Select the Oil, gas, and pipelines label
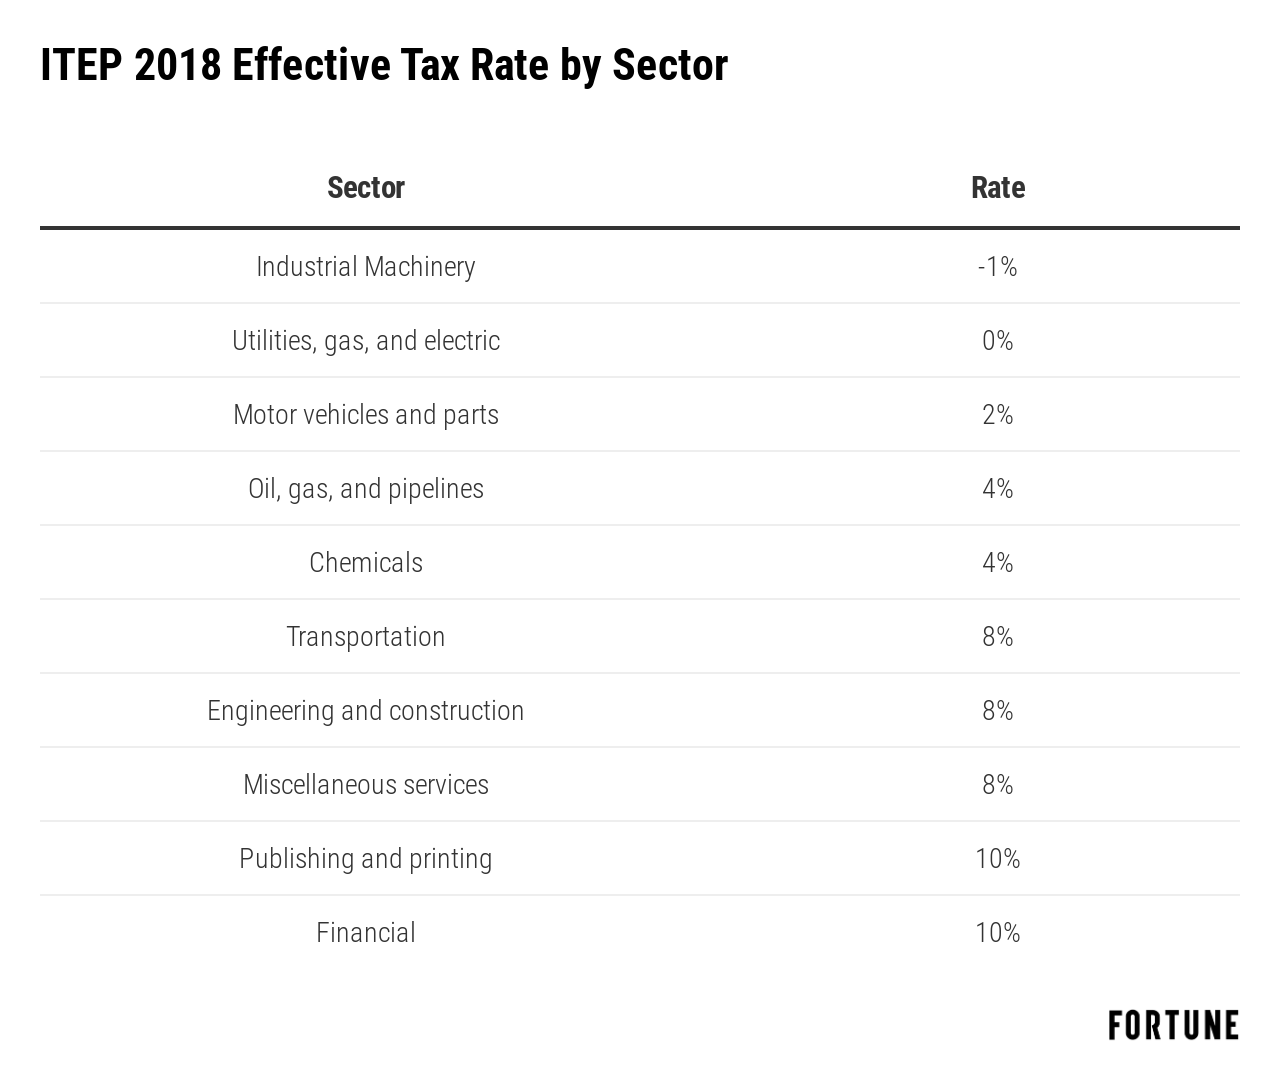Image resolution: width=1280 pixels, height=1088 pixels. 366,489
